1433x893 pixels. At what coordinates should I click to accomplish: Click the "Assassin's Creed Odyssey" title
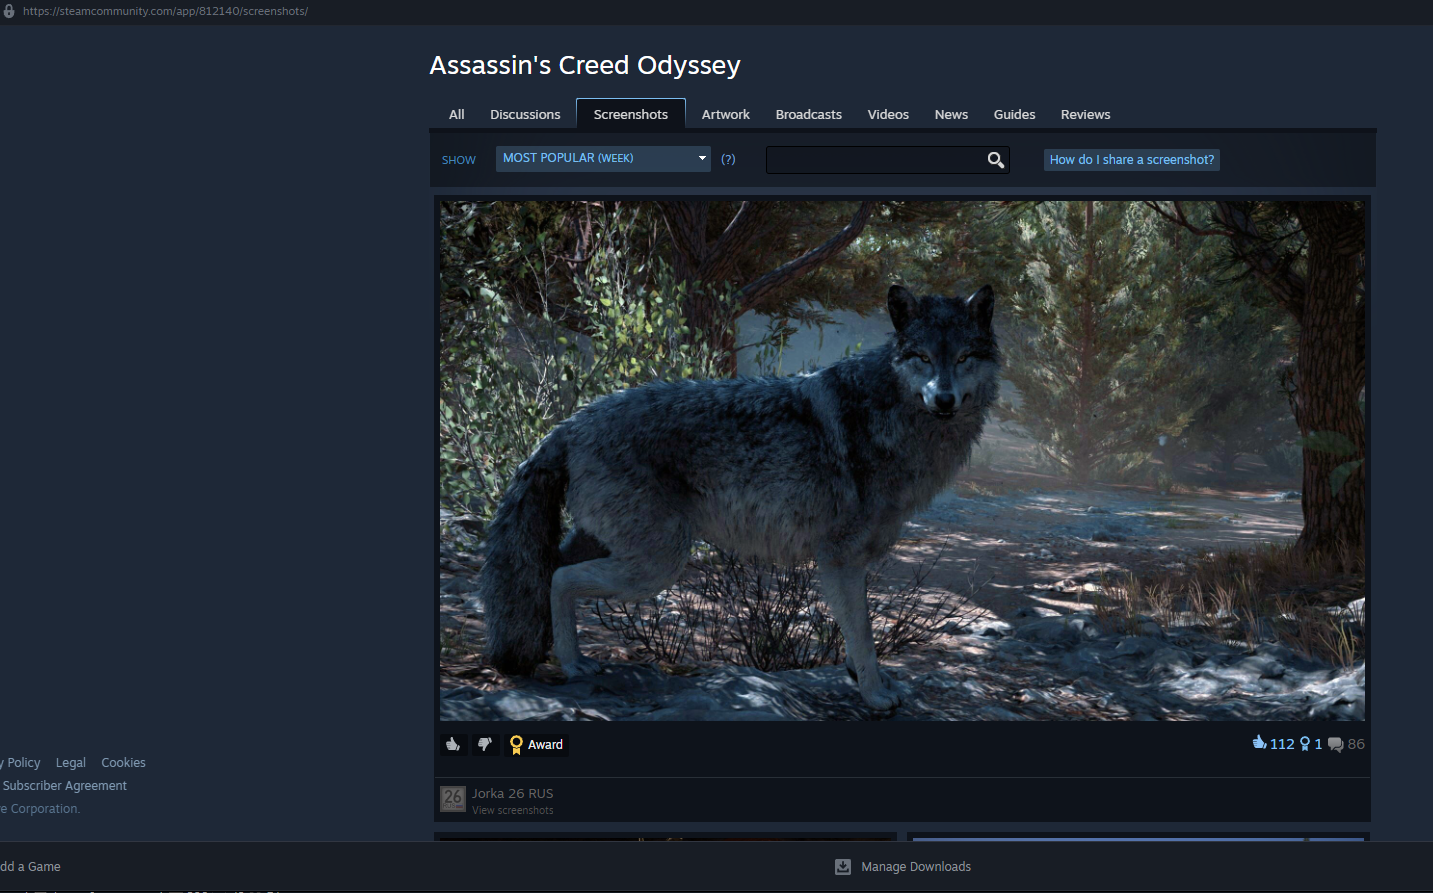pos(585,65)
